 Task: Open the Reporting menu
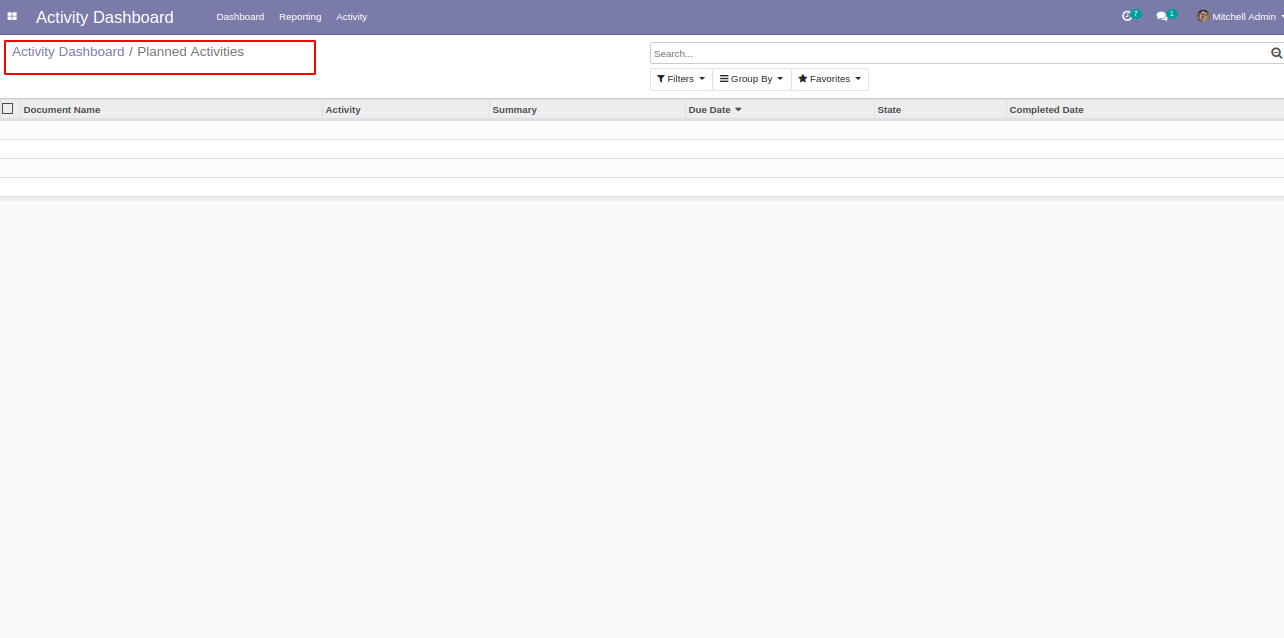[x=300, y=17]
